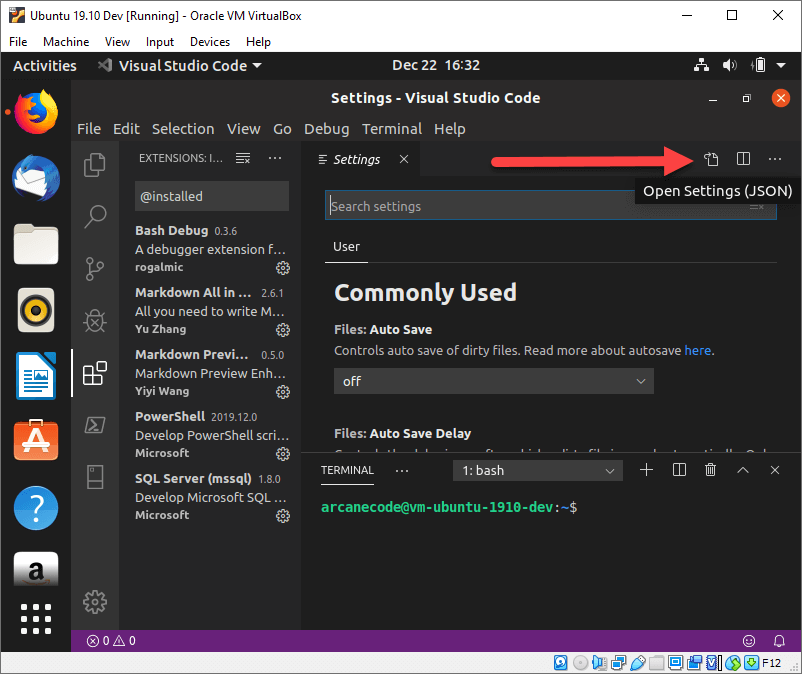Select the Bash Debug extension entry
The width and height of the screenshot is (802, 674).
click(211, 249)
